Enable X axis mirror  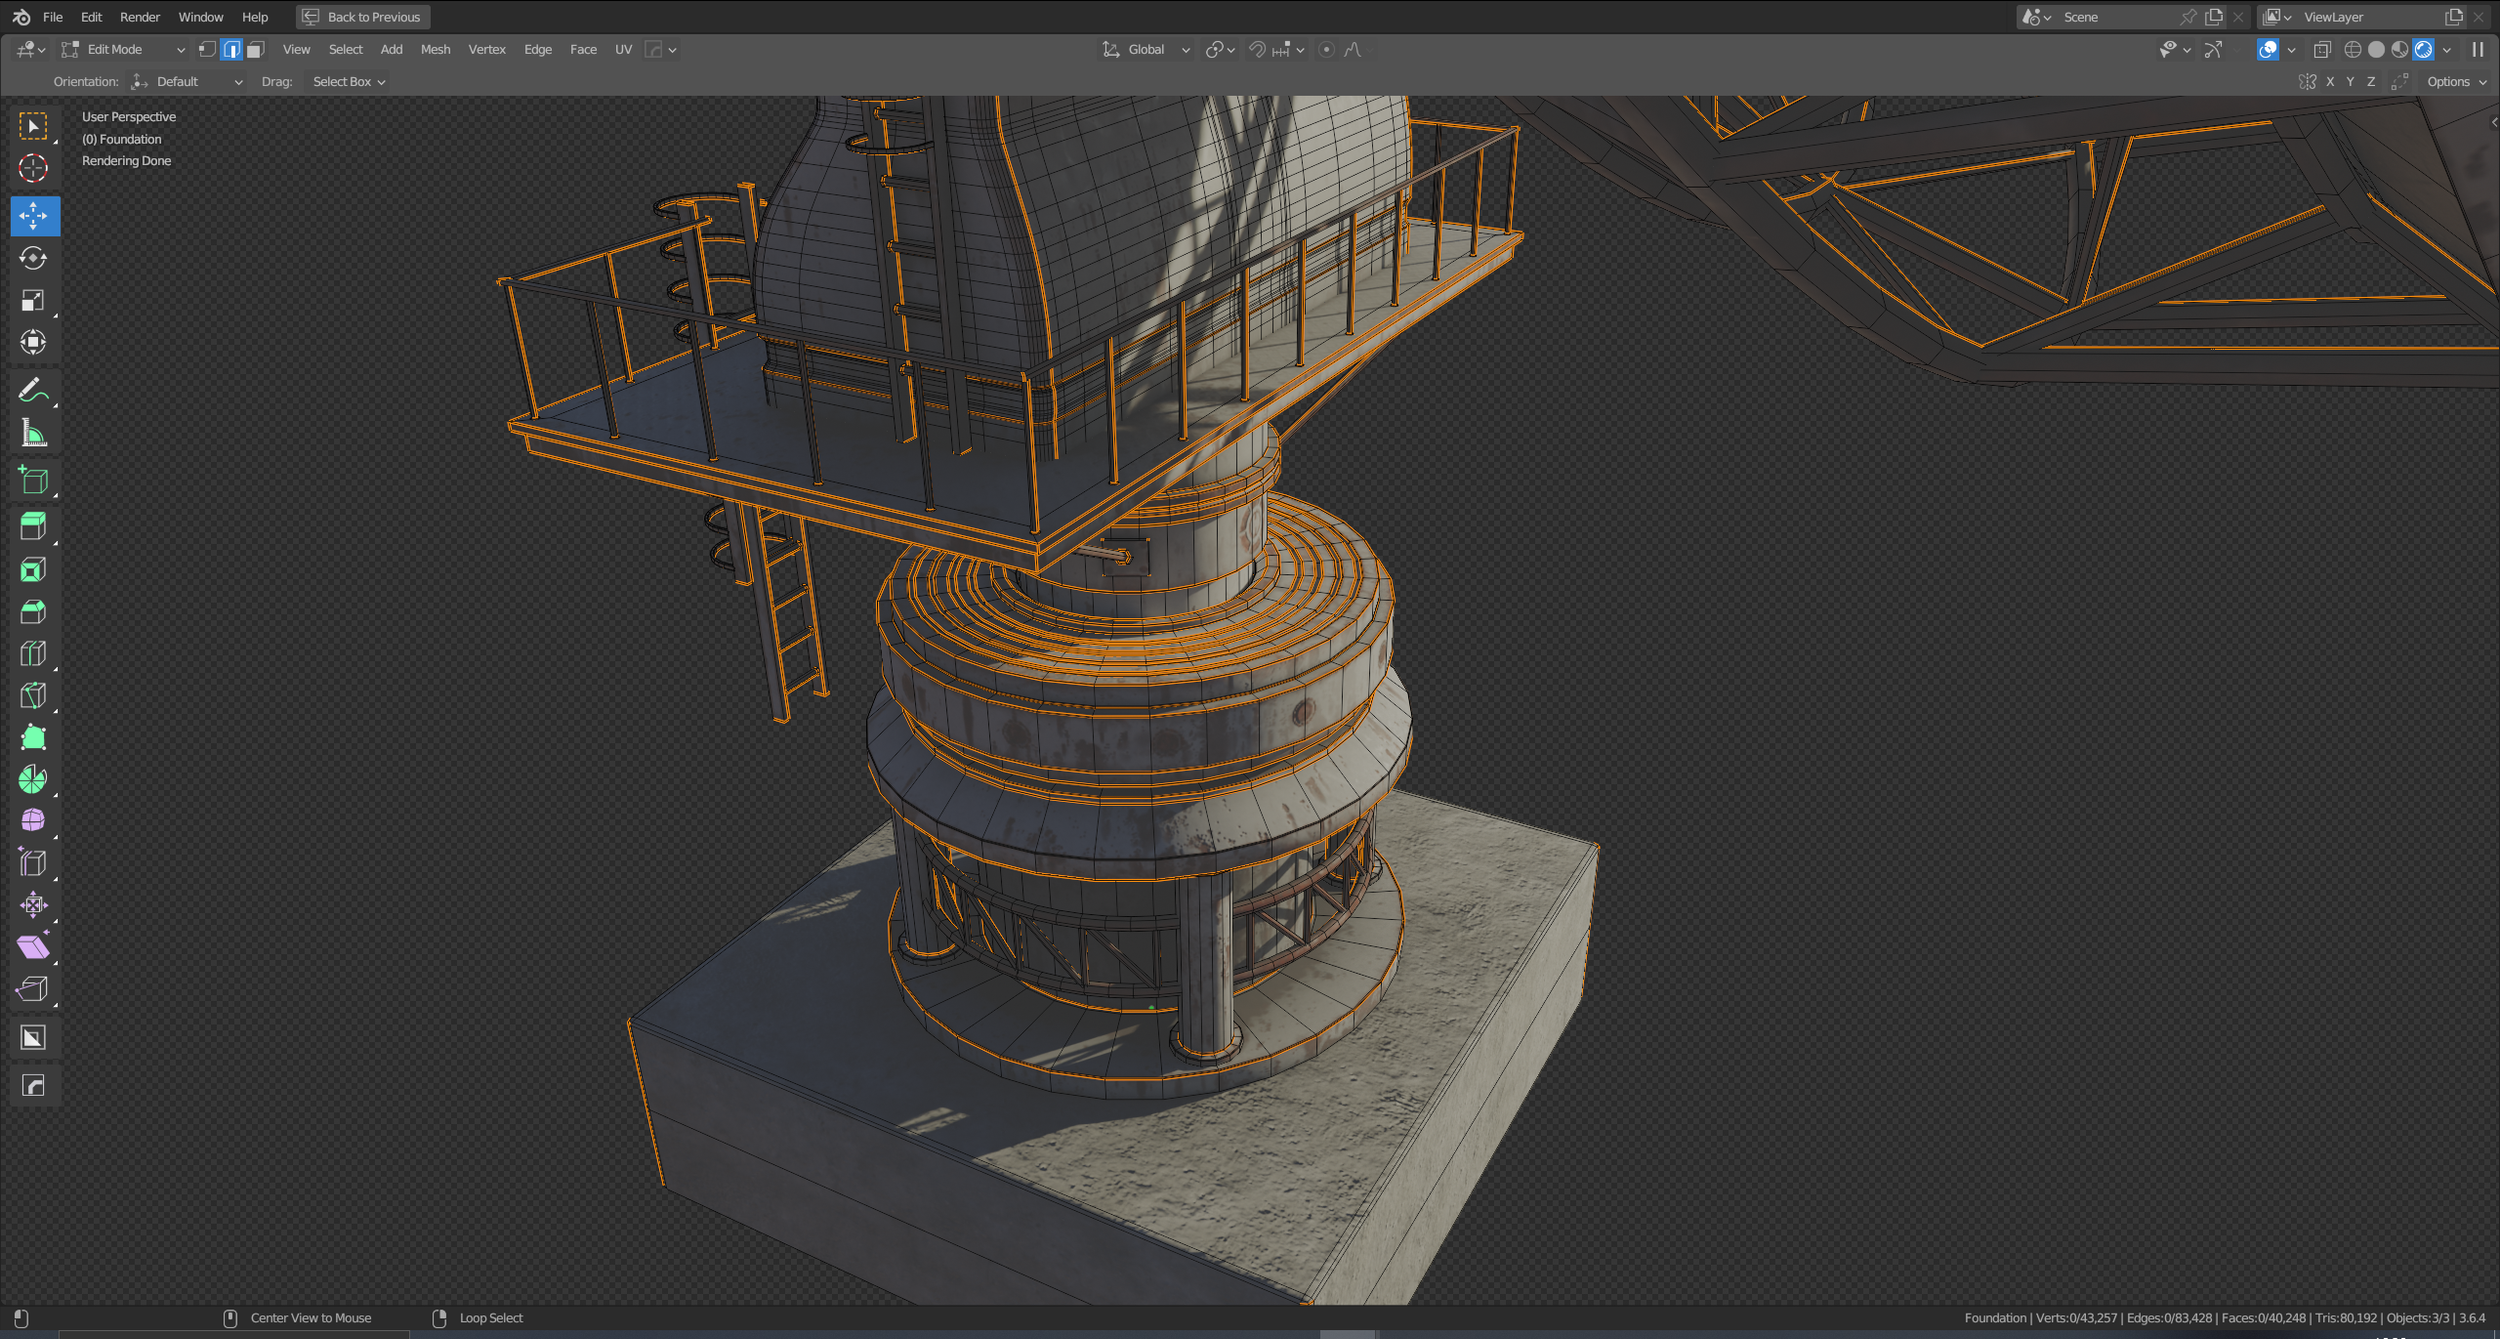(2330, 82)
